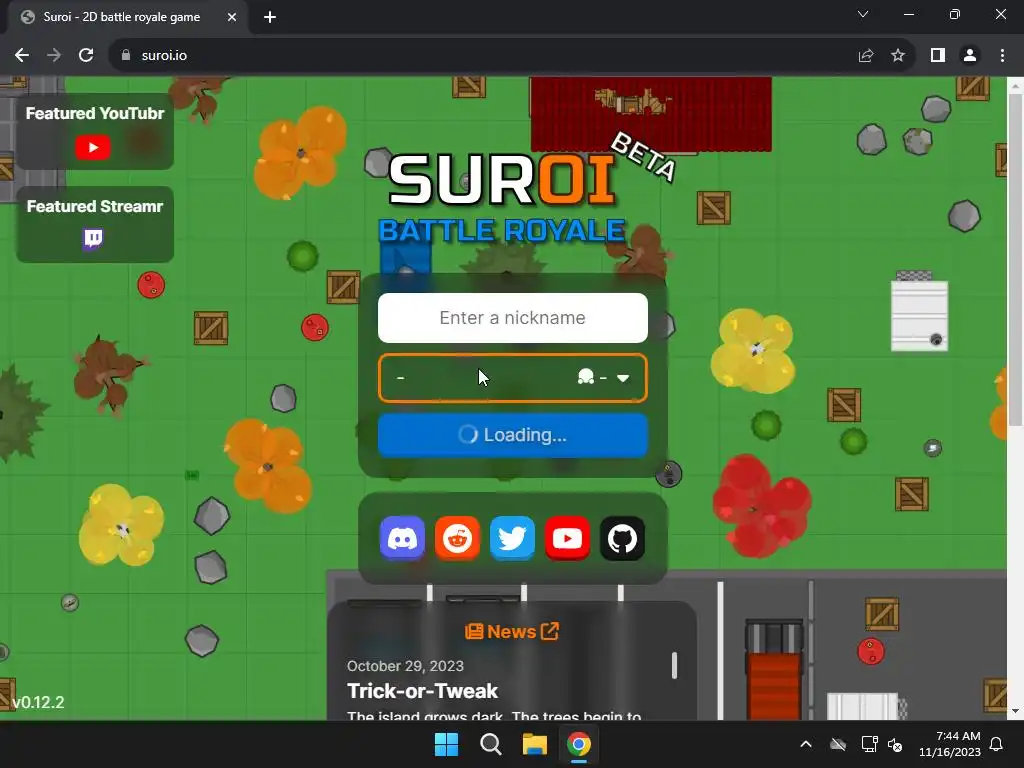Click the v0.12.2 version label

click(x=39, y=703)
